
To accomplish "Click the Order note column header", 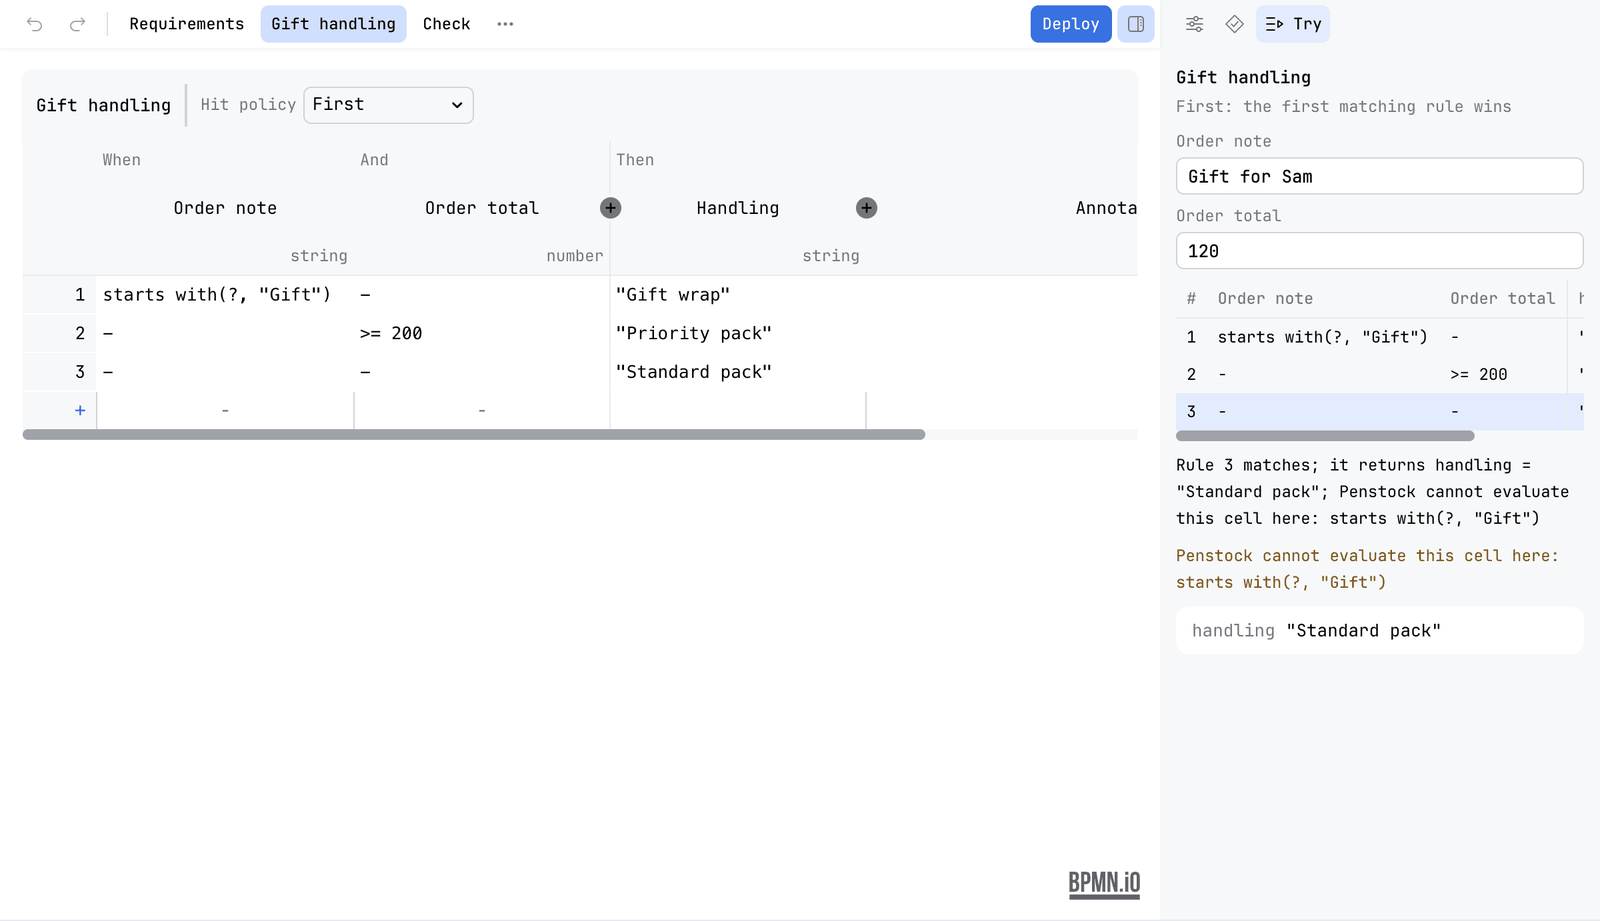I will (225, 208).
